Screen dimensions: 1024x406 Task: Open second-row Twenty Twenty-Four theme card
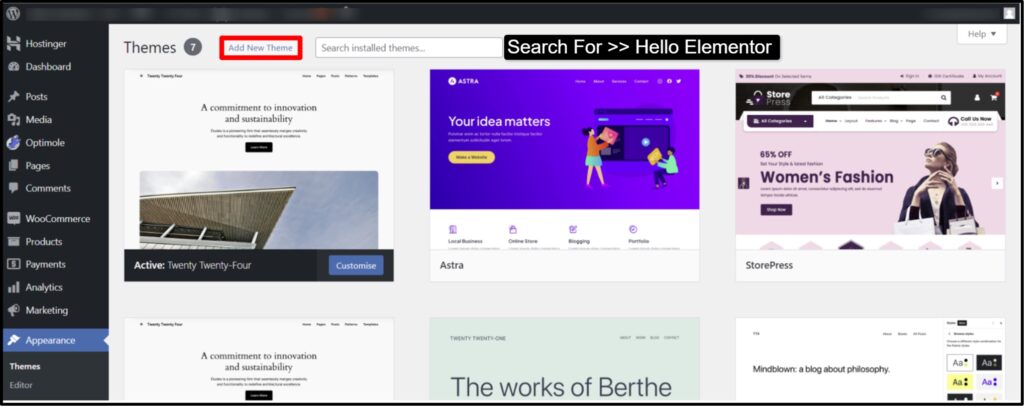(x=259, y=360)
